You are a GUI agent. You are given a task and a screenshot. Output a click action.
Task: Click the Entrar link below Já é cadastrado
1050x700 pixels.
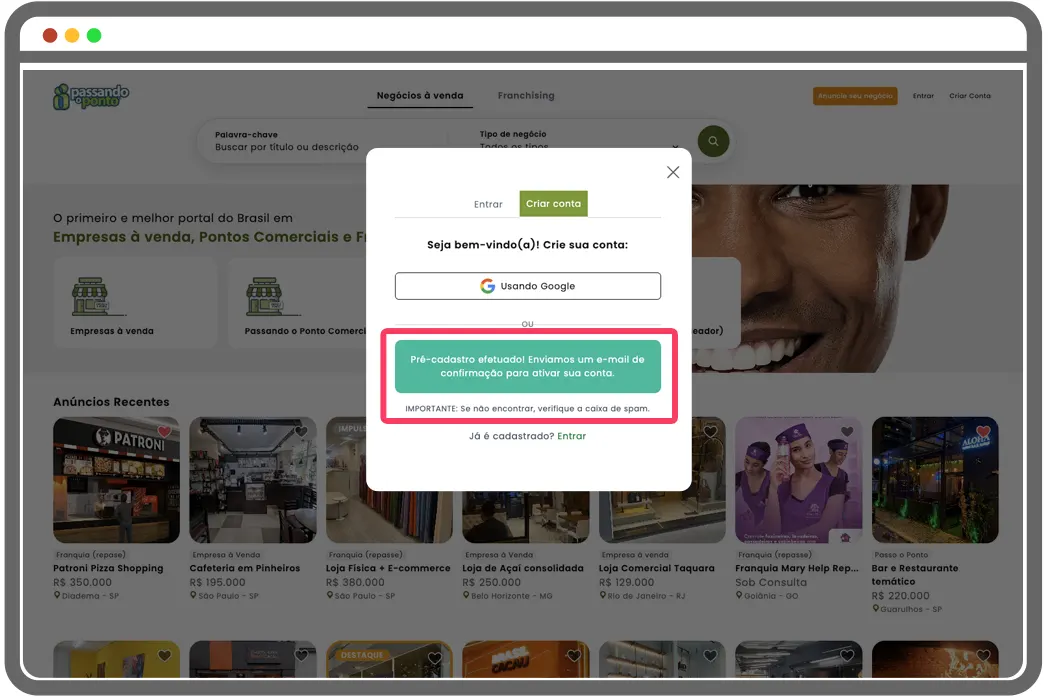(572, 436)
